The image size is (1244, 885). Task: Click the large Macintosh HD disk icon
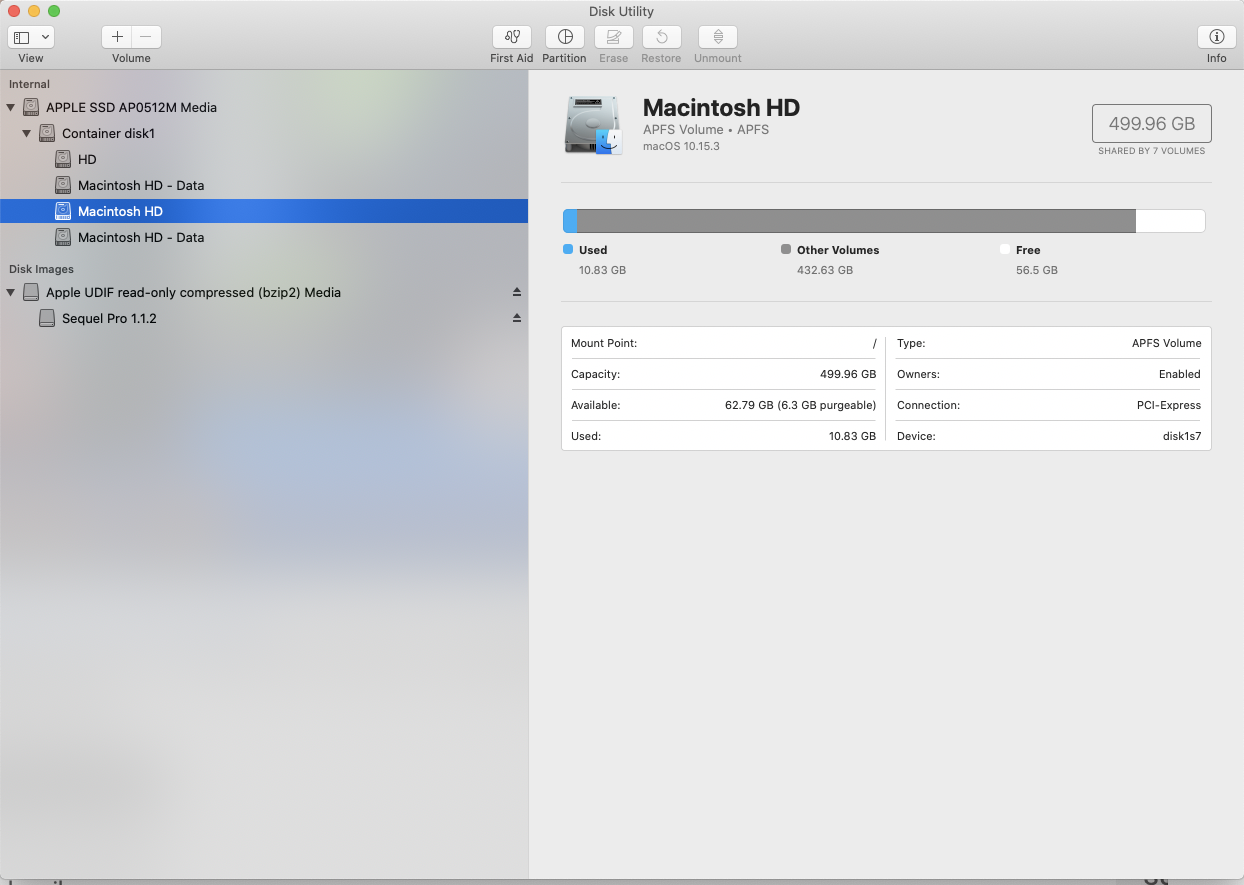(593, 125)
